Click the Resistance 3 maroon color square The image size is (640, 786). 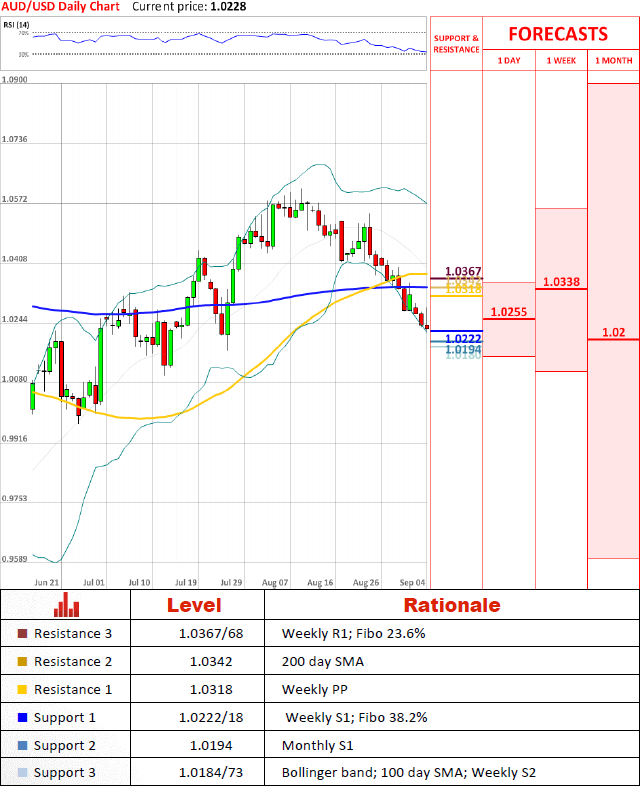(23, 633)
